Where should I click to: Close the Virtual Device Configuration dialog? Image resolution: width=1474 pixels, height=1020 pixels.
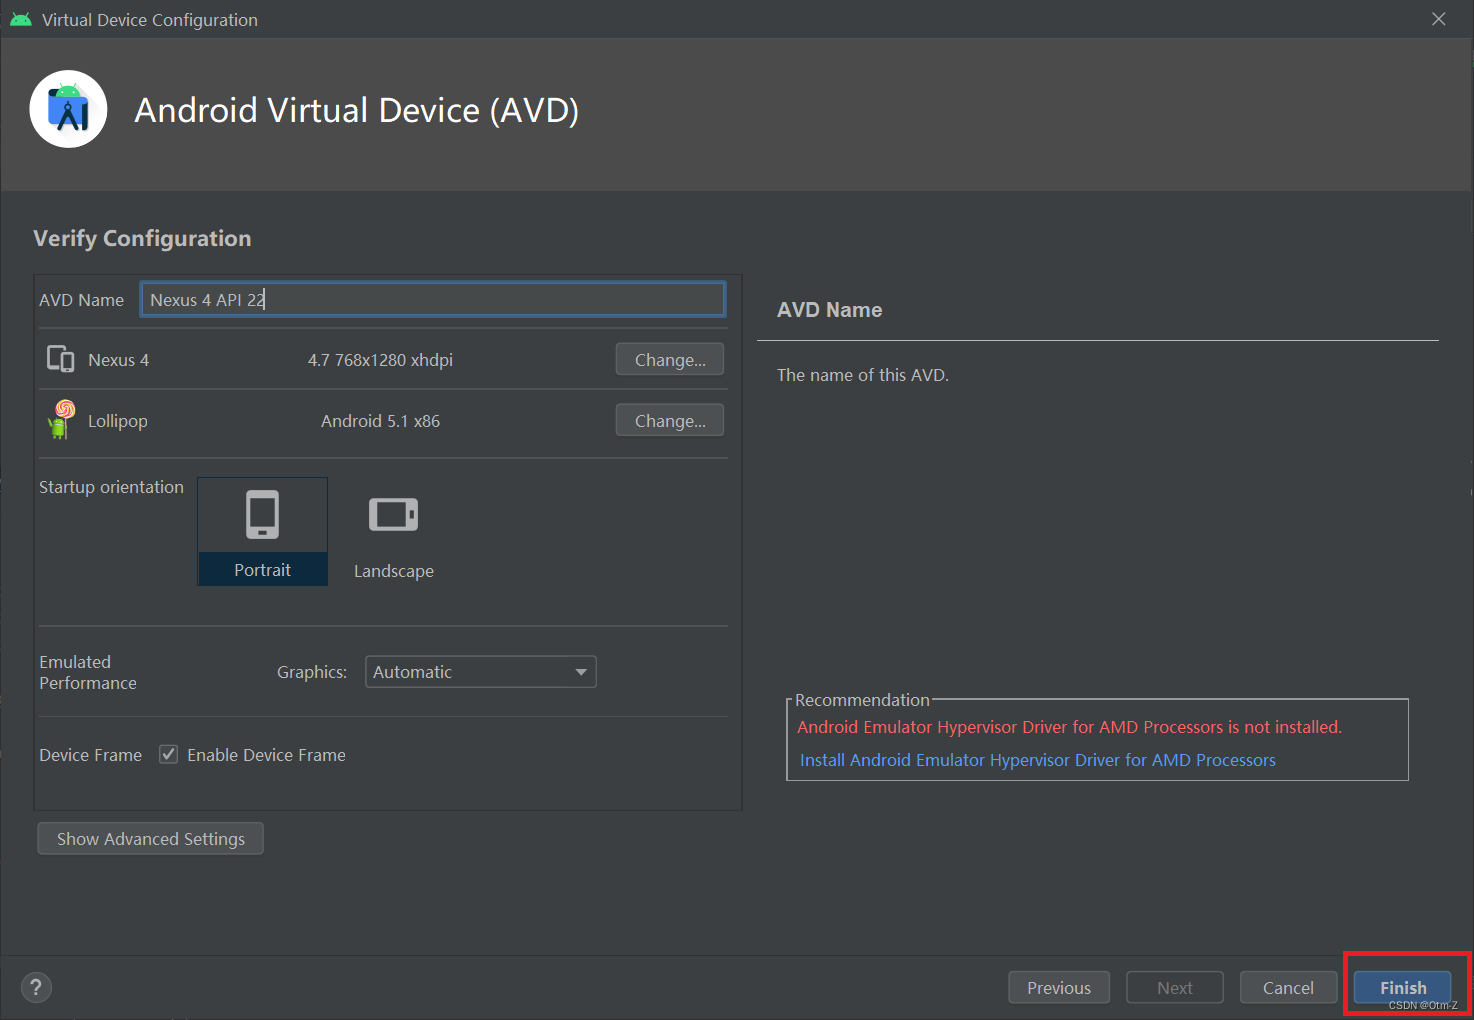pyautogui.click(x=1439, y=19)
